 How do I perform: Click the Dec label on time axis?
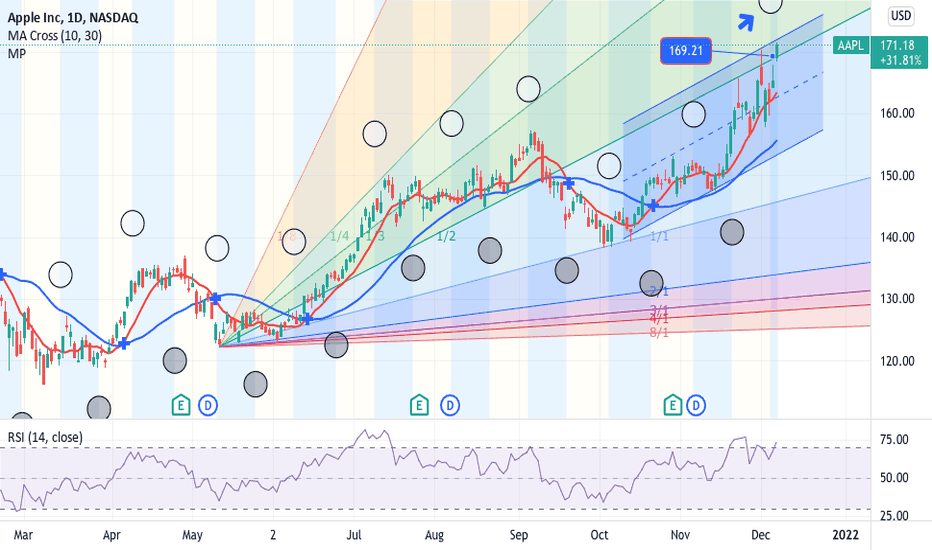click(761, 535)
